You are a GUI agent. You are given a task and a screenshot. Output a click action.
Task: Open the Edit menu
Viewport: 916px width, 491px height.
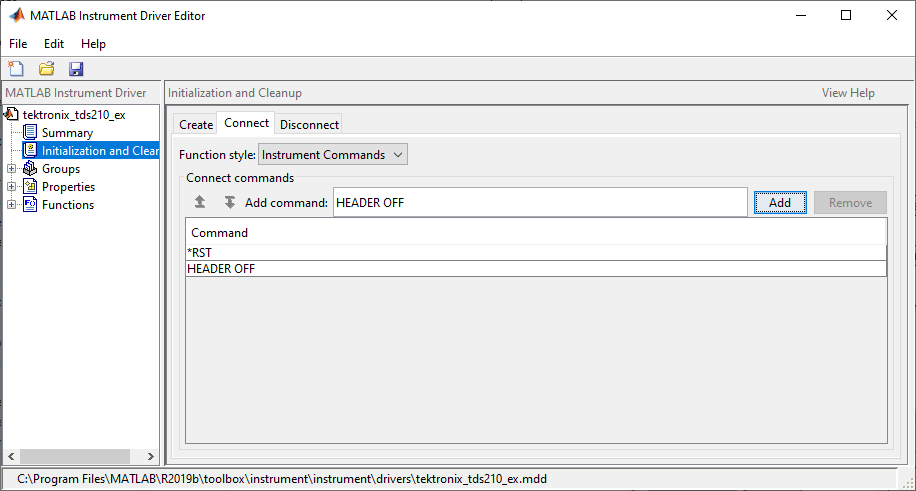54,44
